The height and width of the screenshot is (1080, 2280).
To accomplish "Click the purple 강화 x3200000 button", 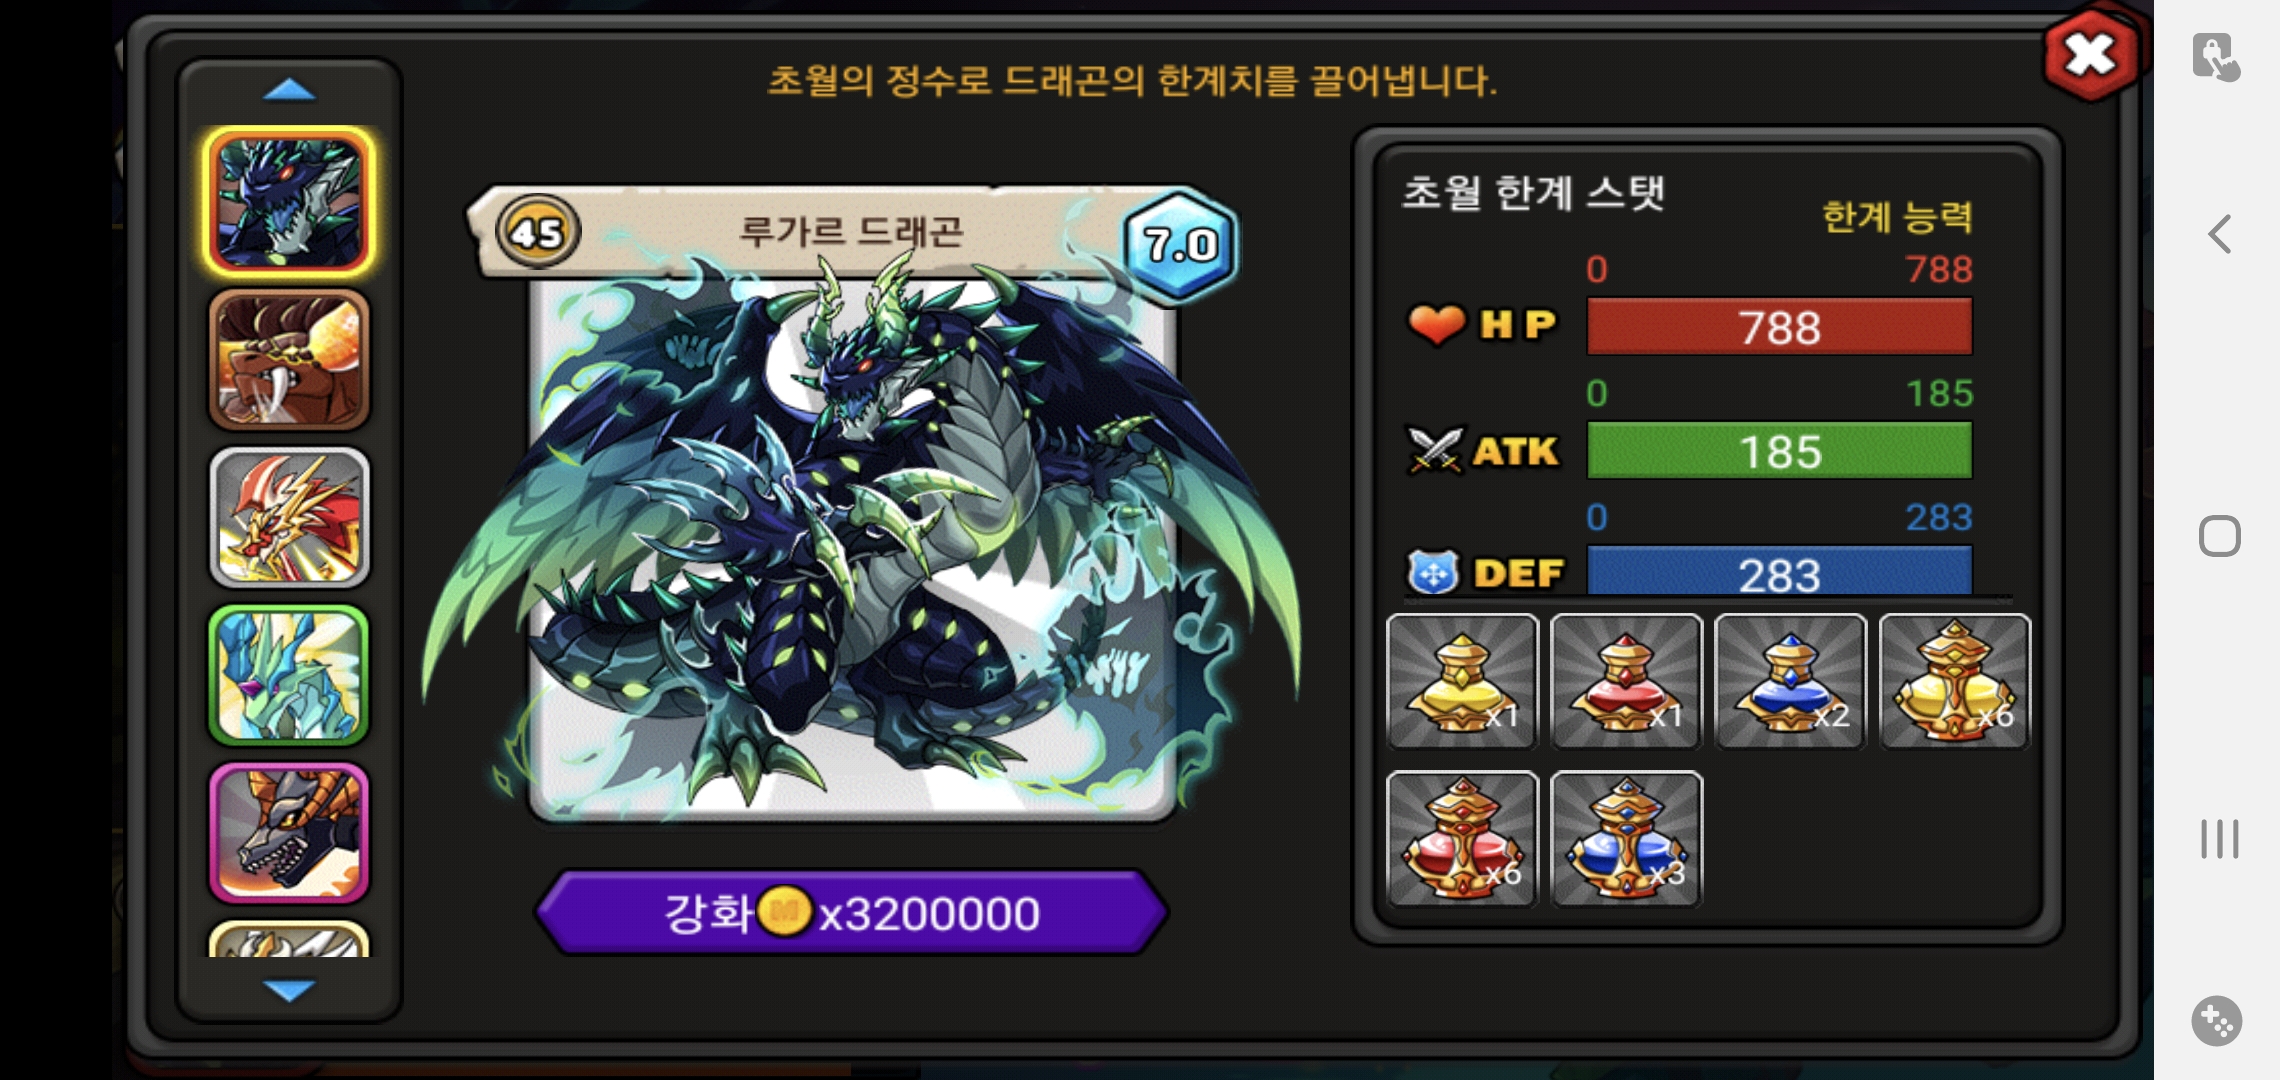I will click(852, 912).
